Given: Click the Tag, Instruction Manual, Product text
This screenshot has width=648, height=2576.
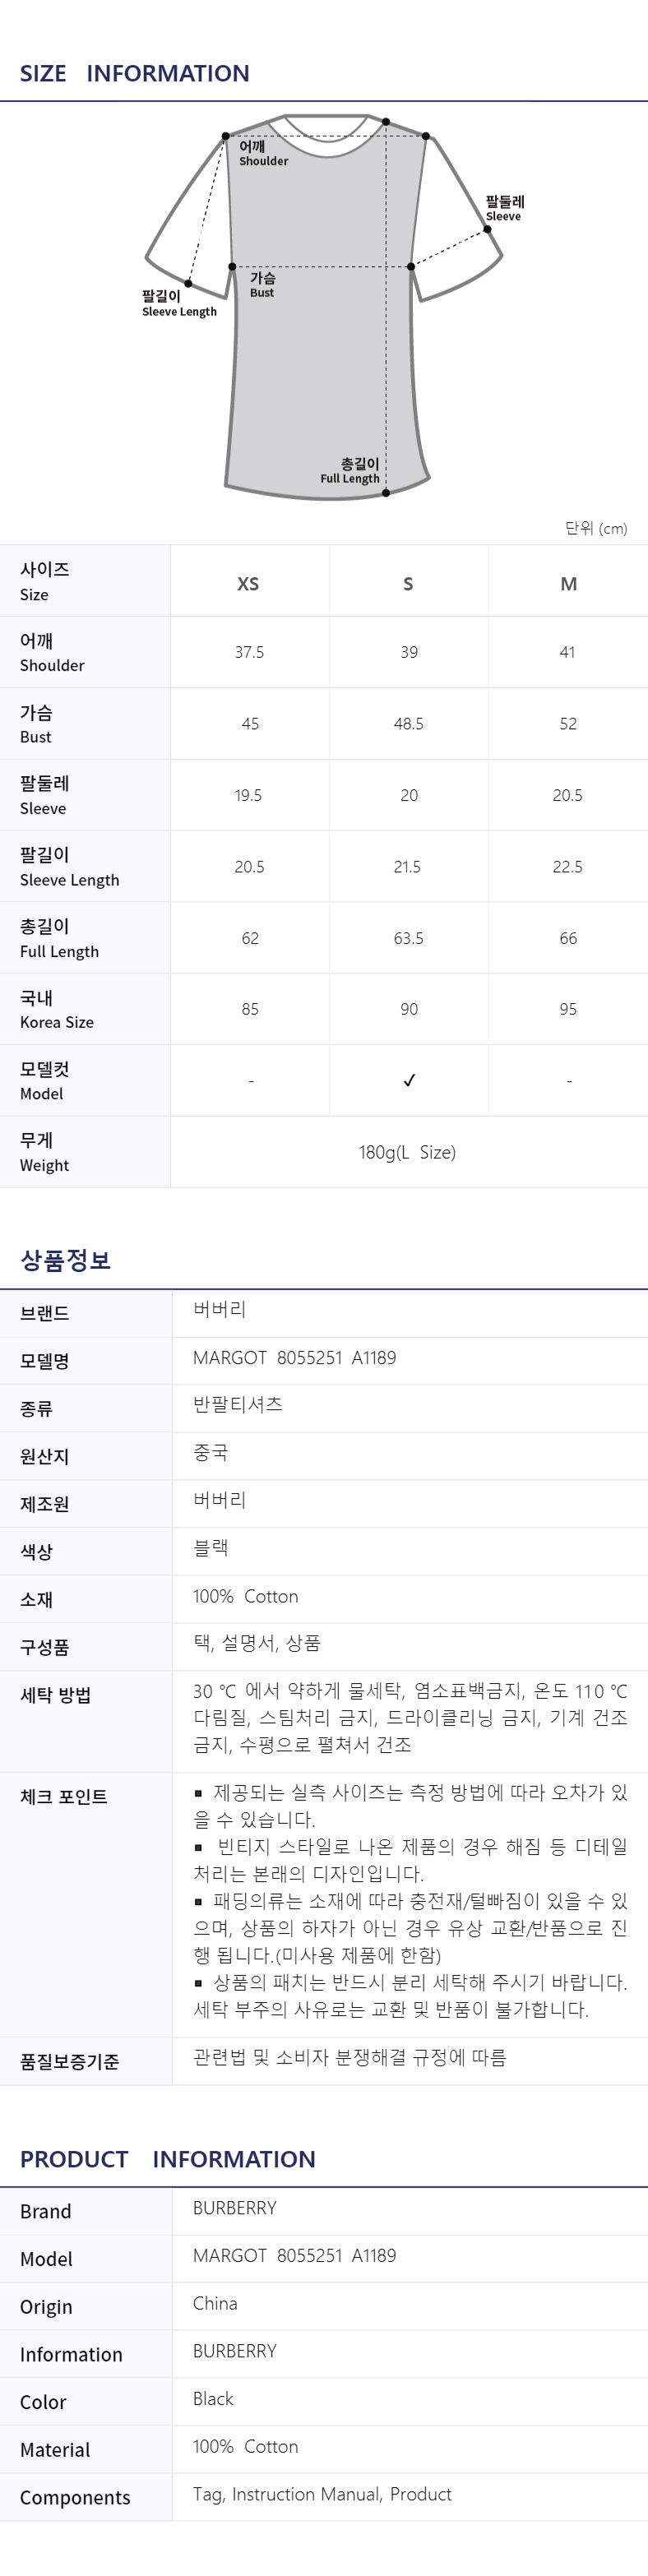Looking at the screenshot, I should [x=322, y=2494].
